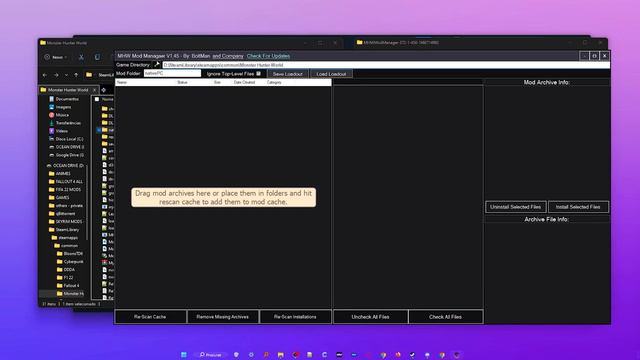Select the DDDA folder in the sidebar
The image size is (640, 360).
coord(66,270)
